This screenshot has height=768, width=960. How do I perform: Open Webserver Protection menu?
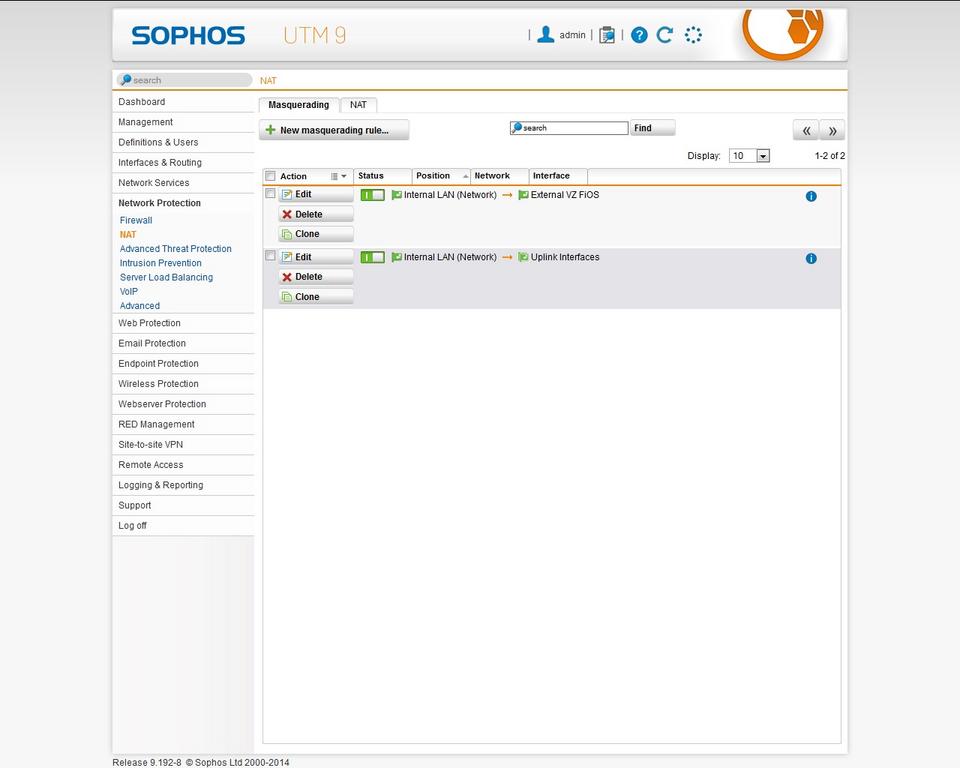pyautogui.click(x=183, y=404)
